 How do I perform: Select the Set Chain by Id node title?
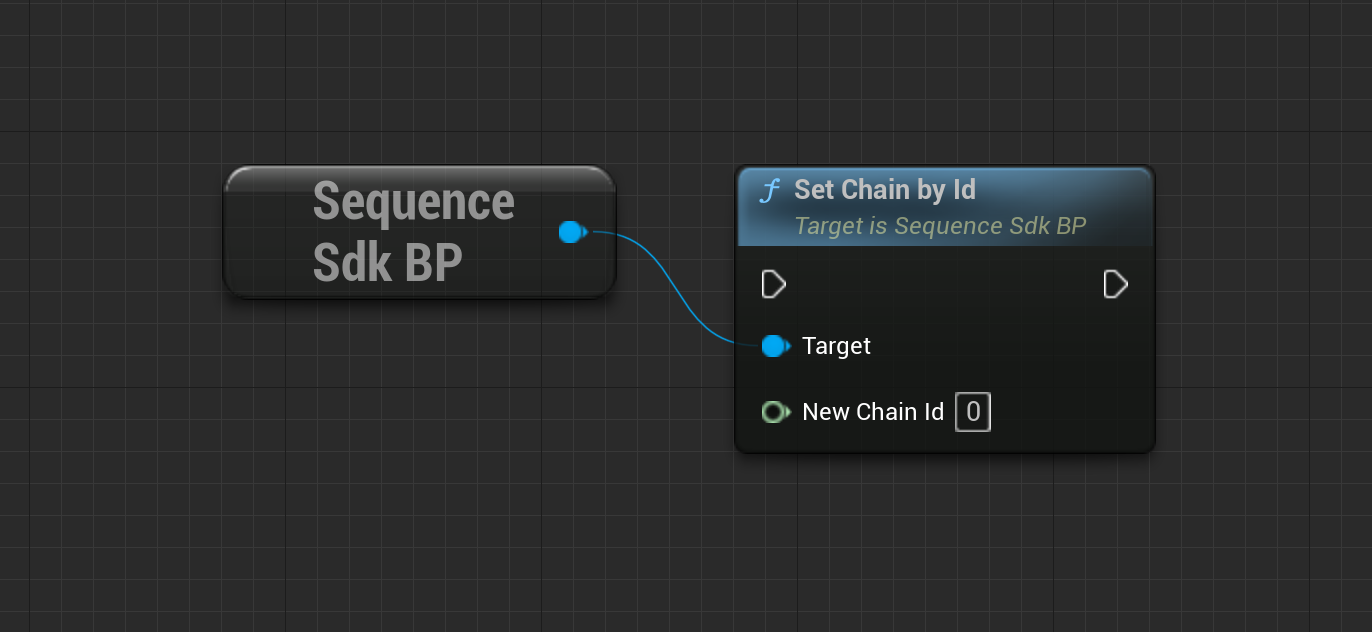(885, 190)
